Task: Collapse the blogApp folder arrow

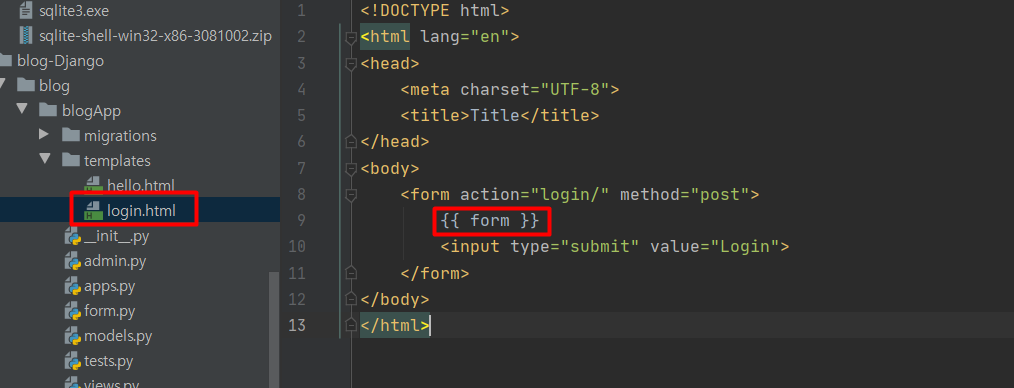Action: point(21,110)
